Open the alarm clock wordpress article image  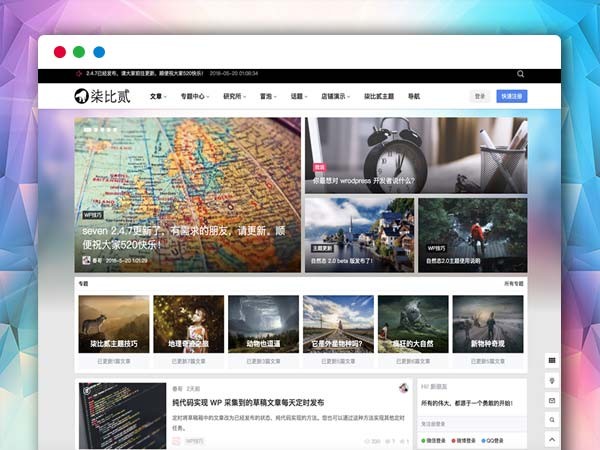tap(416, 154)
